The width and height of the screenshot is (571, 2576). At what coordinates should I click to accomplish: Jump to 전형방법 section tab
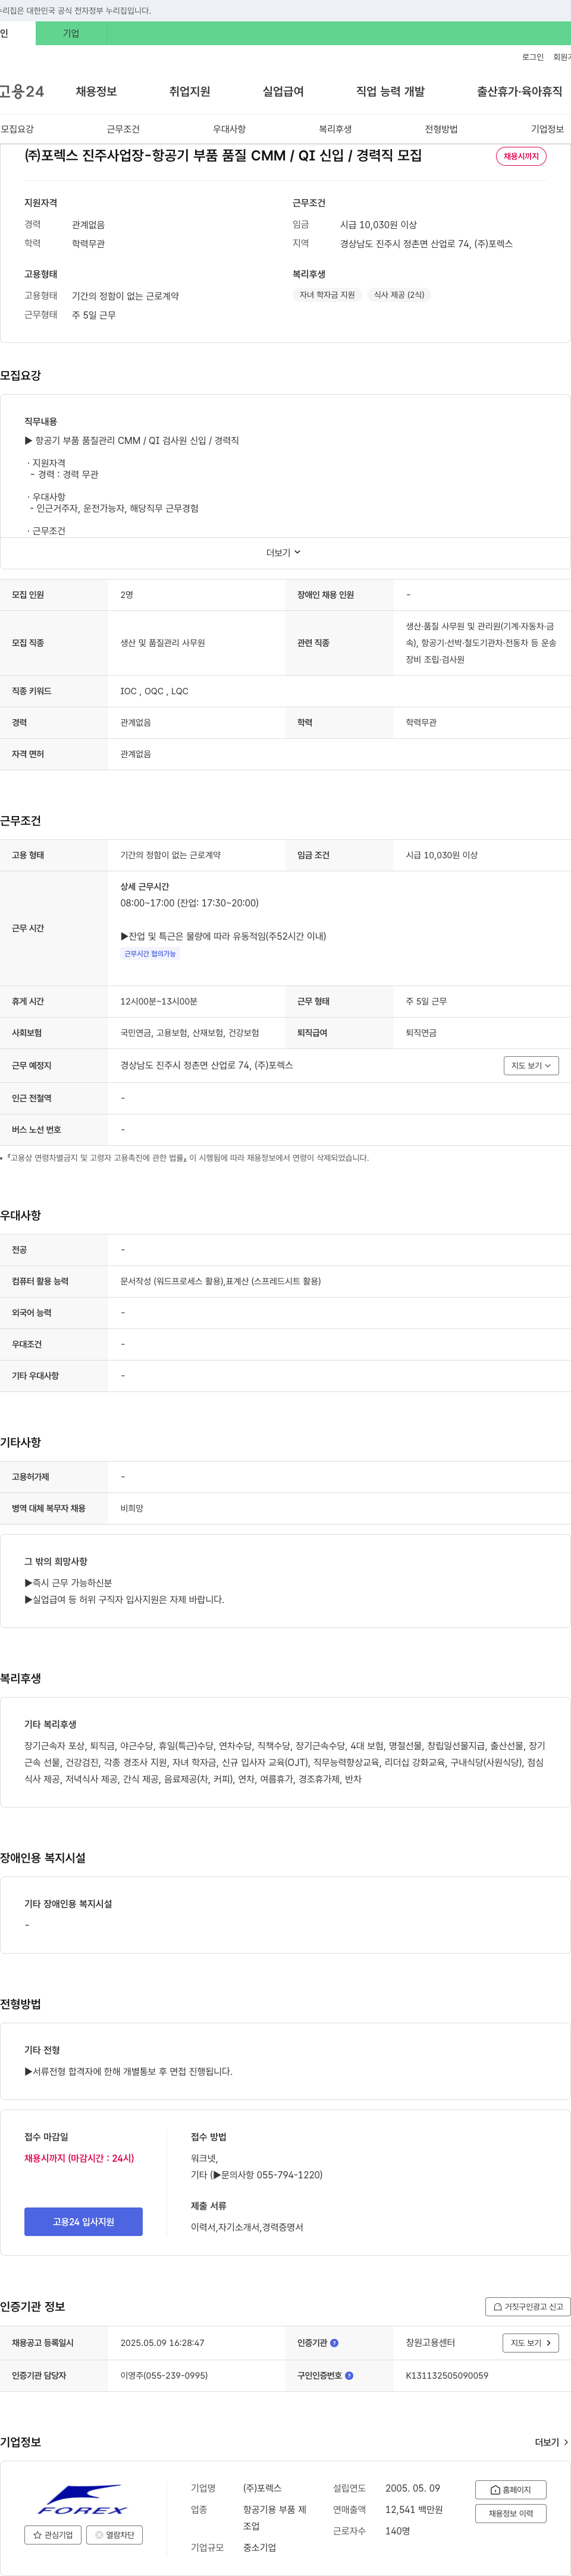(x=441, y=129)
